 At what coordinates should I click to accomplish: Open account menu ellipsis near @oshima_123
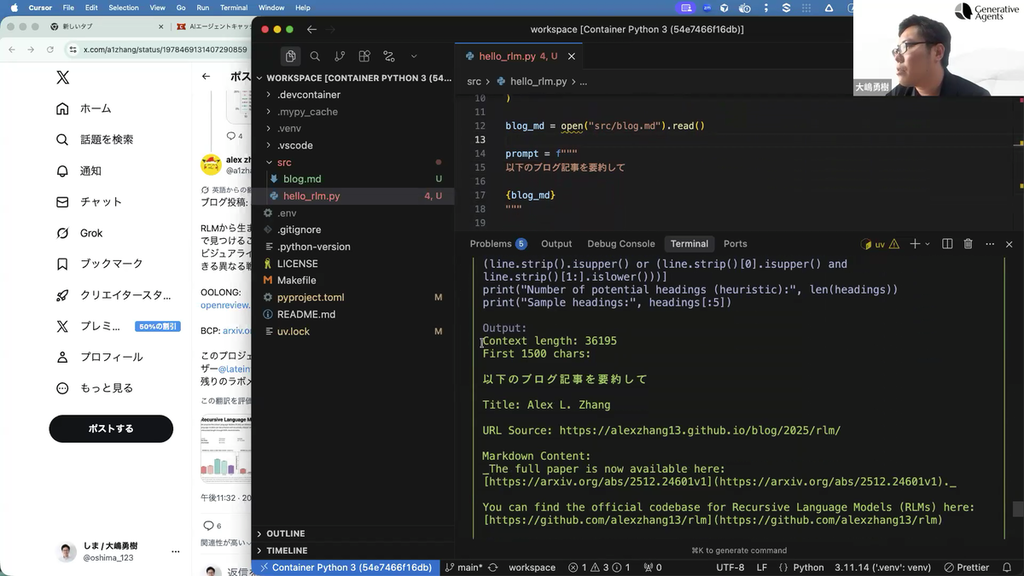(x=175, y=551)
